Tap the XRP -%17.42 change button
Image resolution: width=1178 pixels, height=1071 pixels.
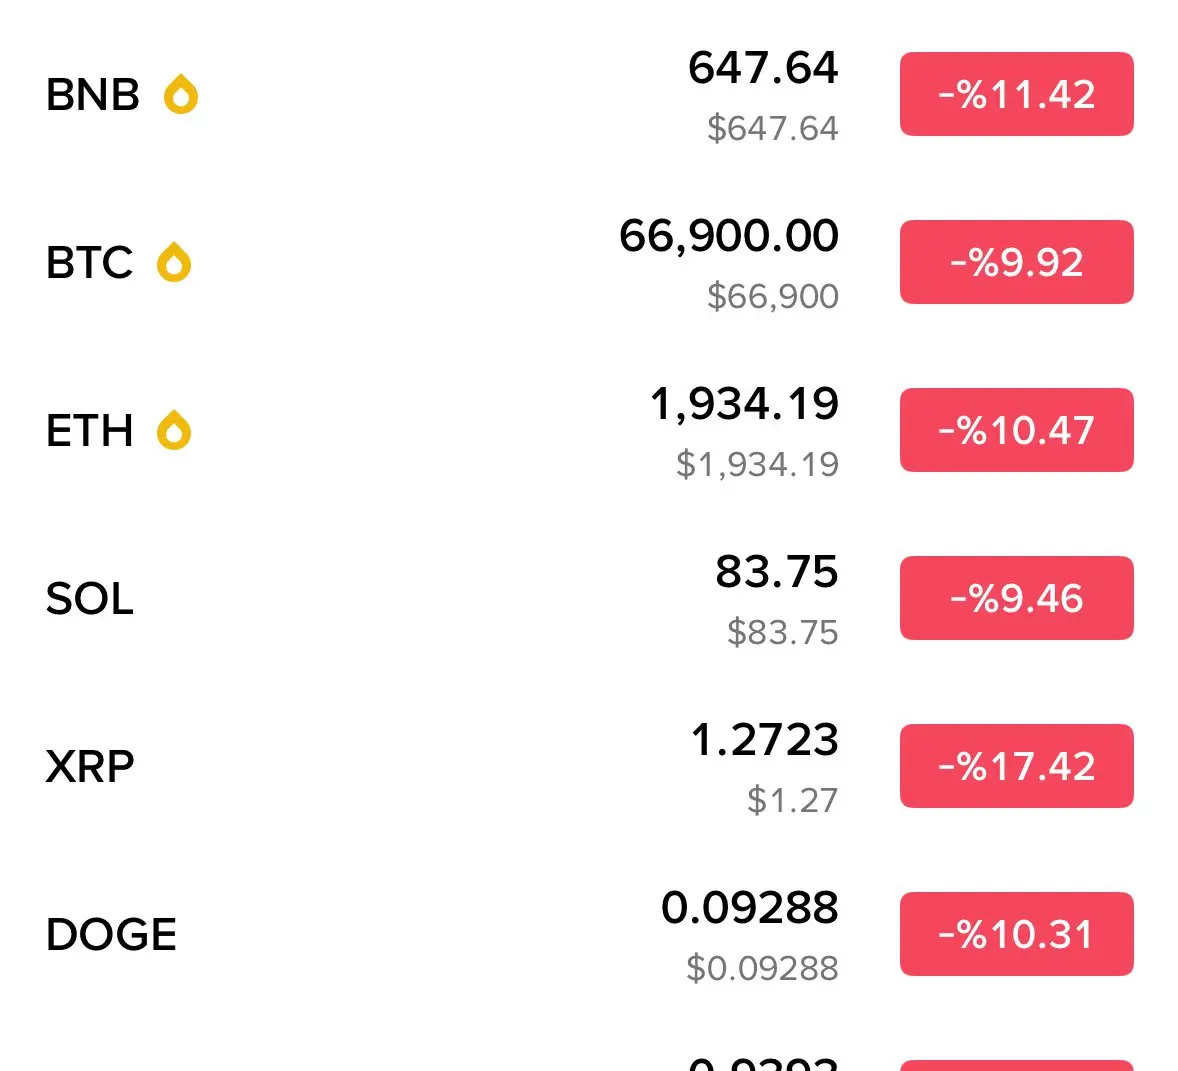click(x=1016, y=766)
